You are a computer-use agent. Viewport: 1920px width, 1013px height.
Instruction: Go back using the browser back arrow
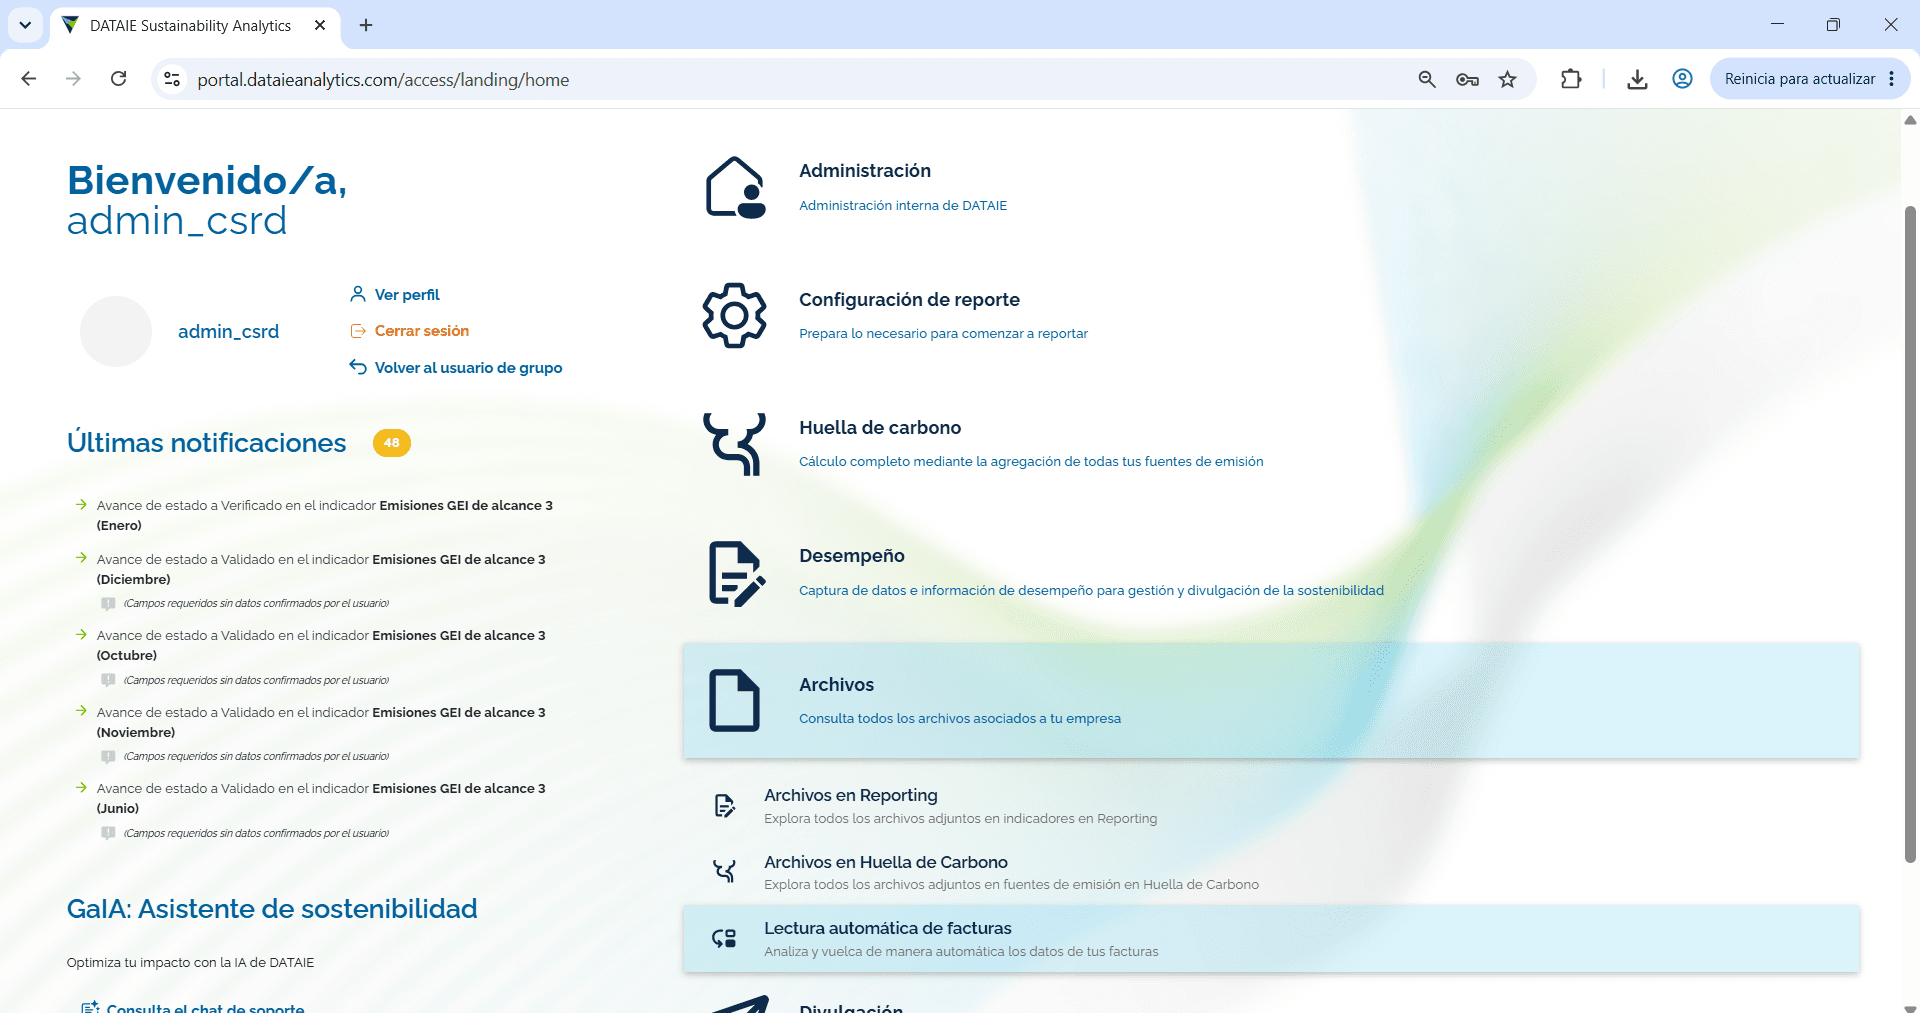coord(29,79)
